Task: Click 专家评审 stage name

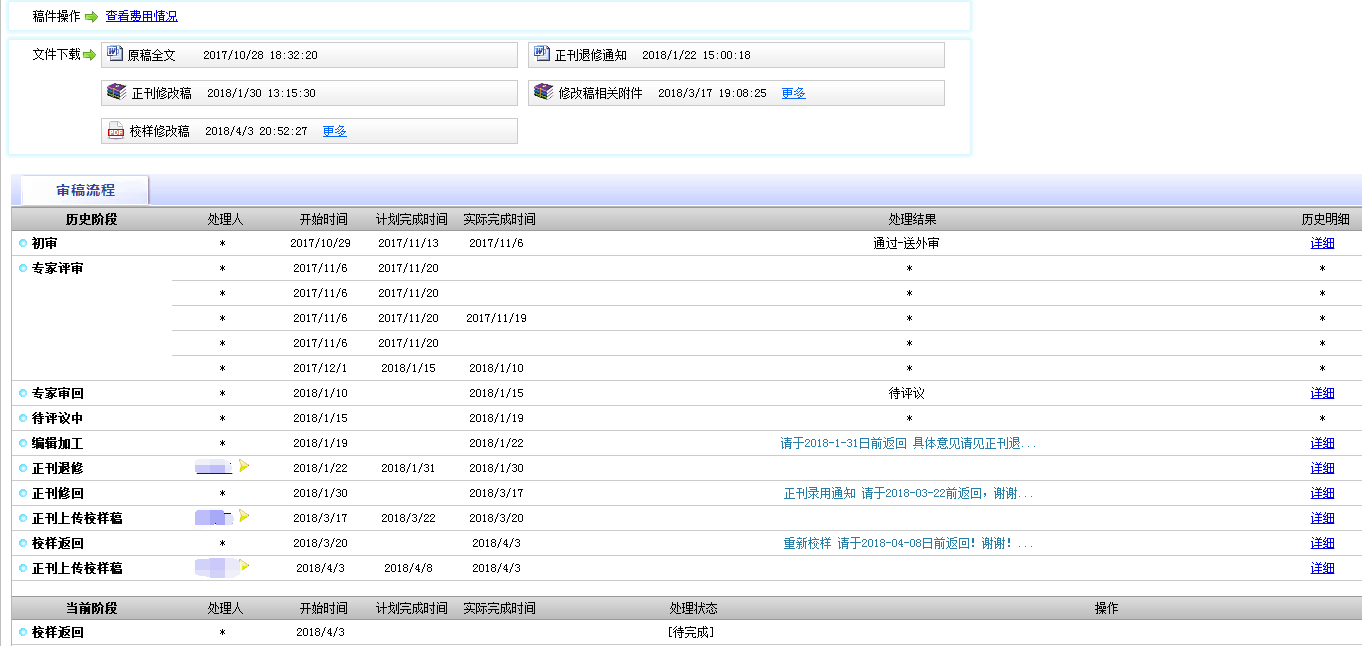Action: [57, 268]
